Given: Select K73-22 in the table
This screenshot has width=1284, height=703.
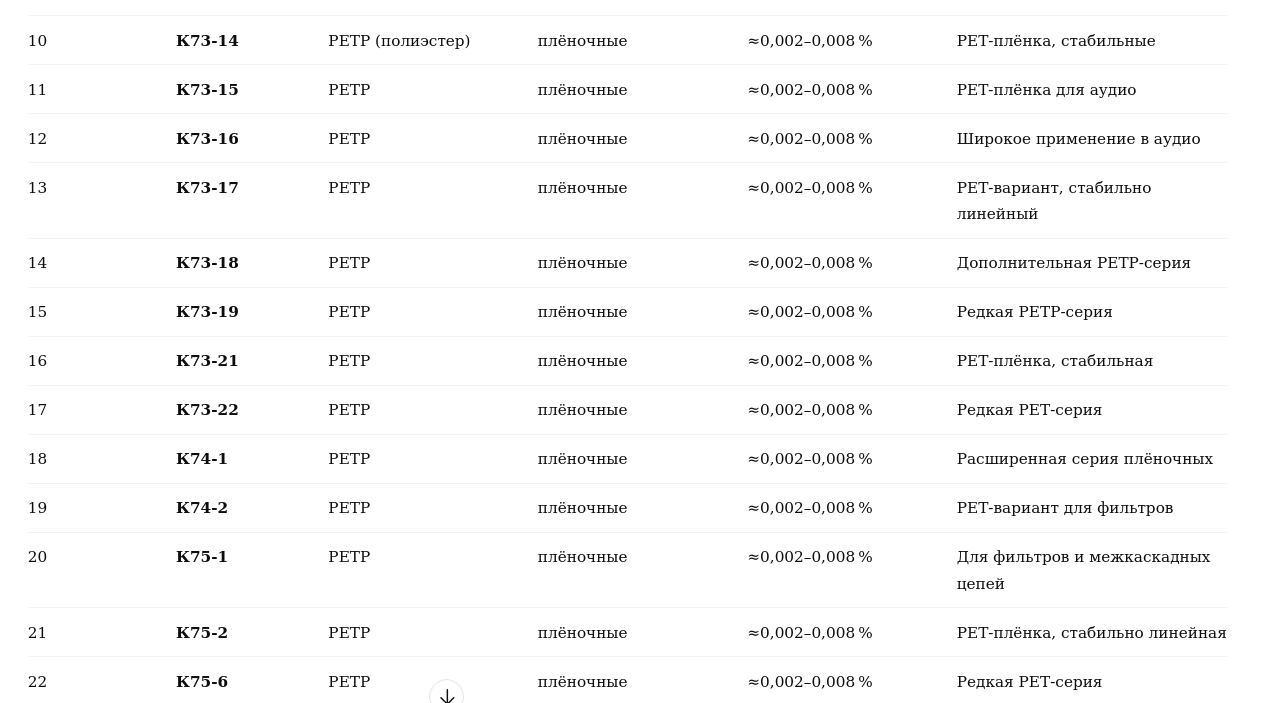Looking at the screenshot, I should pos(207,410).
